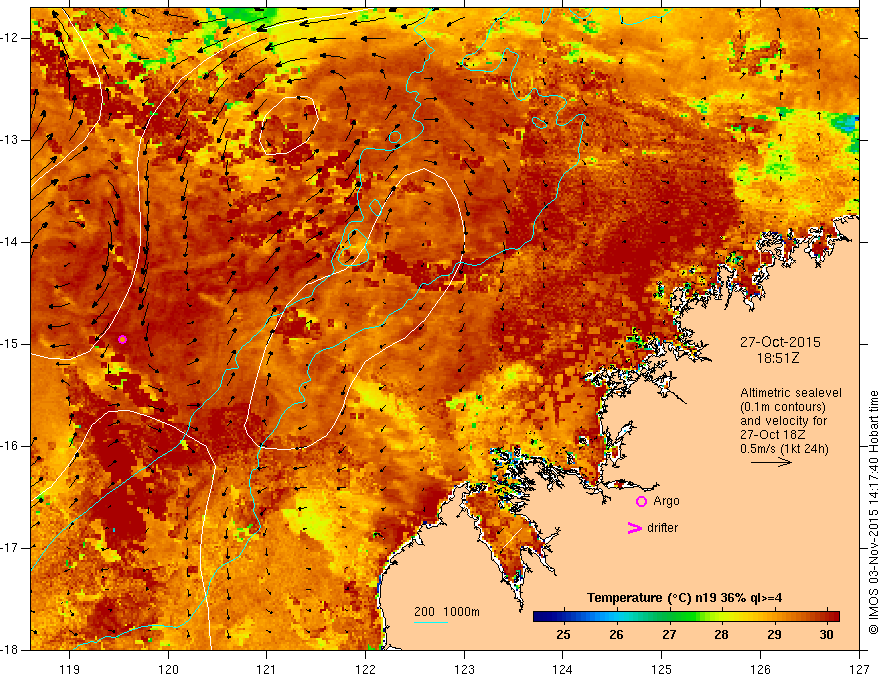The image size is (880, 680).
Task: Click the "27-Oct 18Z" caption text
Action: (771, 435)
